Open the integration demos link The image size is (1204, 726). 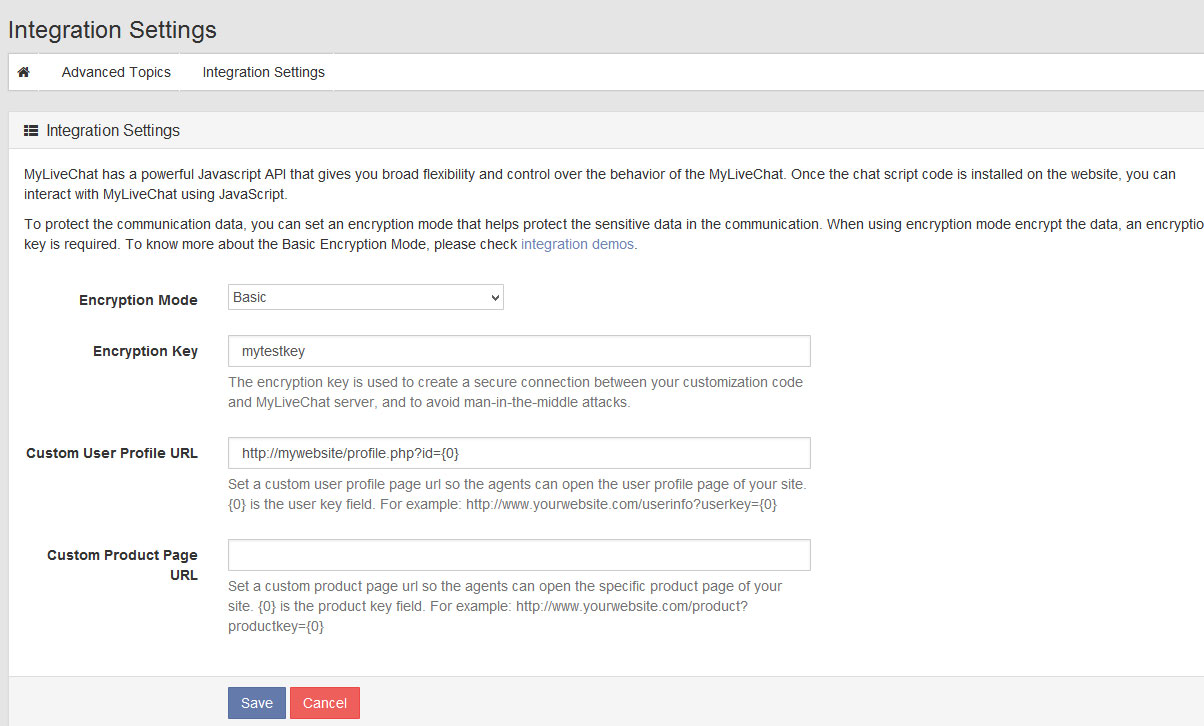coord(577,244)
